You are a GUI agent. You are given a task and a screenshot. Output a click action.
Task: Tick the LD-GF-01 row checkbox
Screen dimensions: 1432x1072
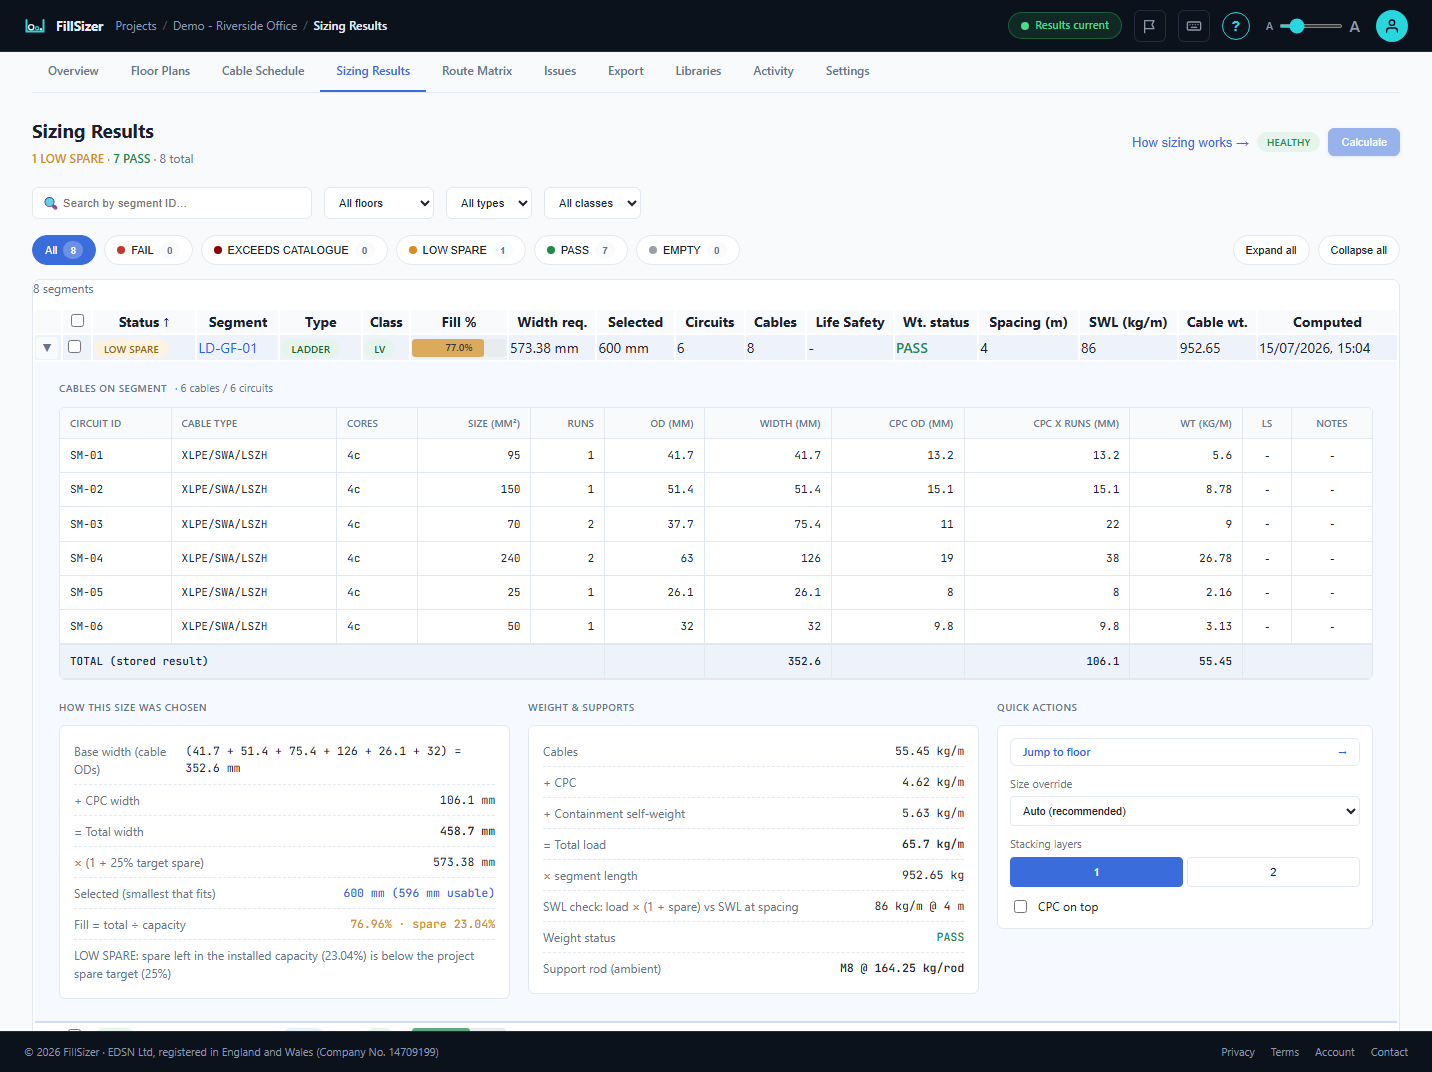coord(74,347)
